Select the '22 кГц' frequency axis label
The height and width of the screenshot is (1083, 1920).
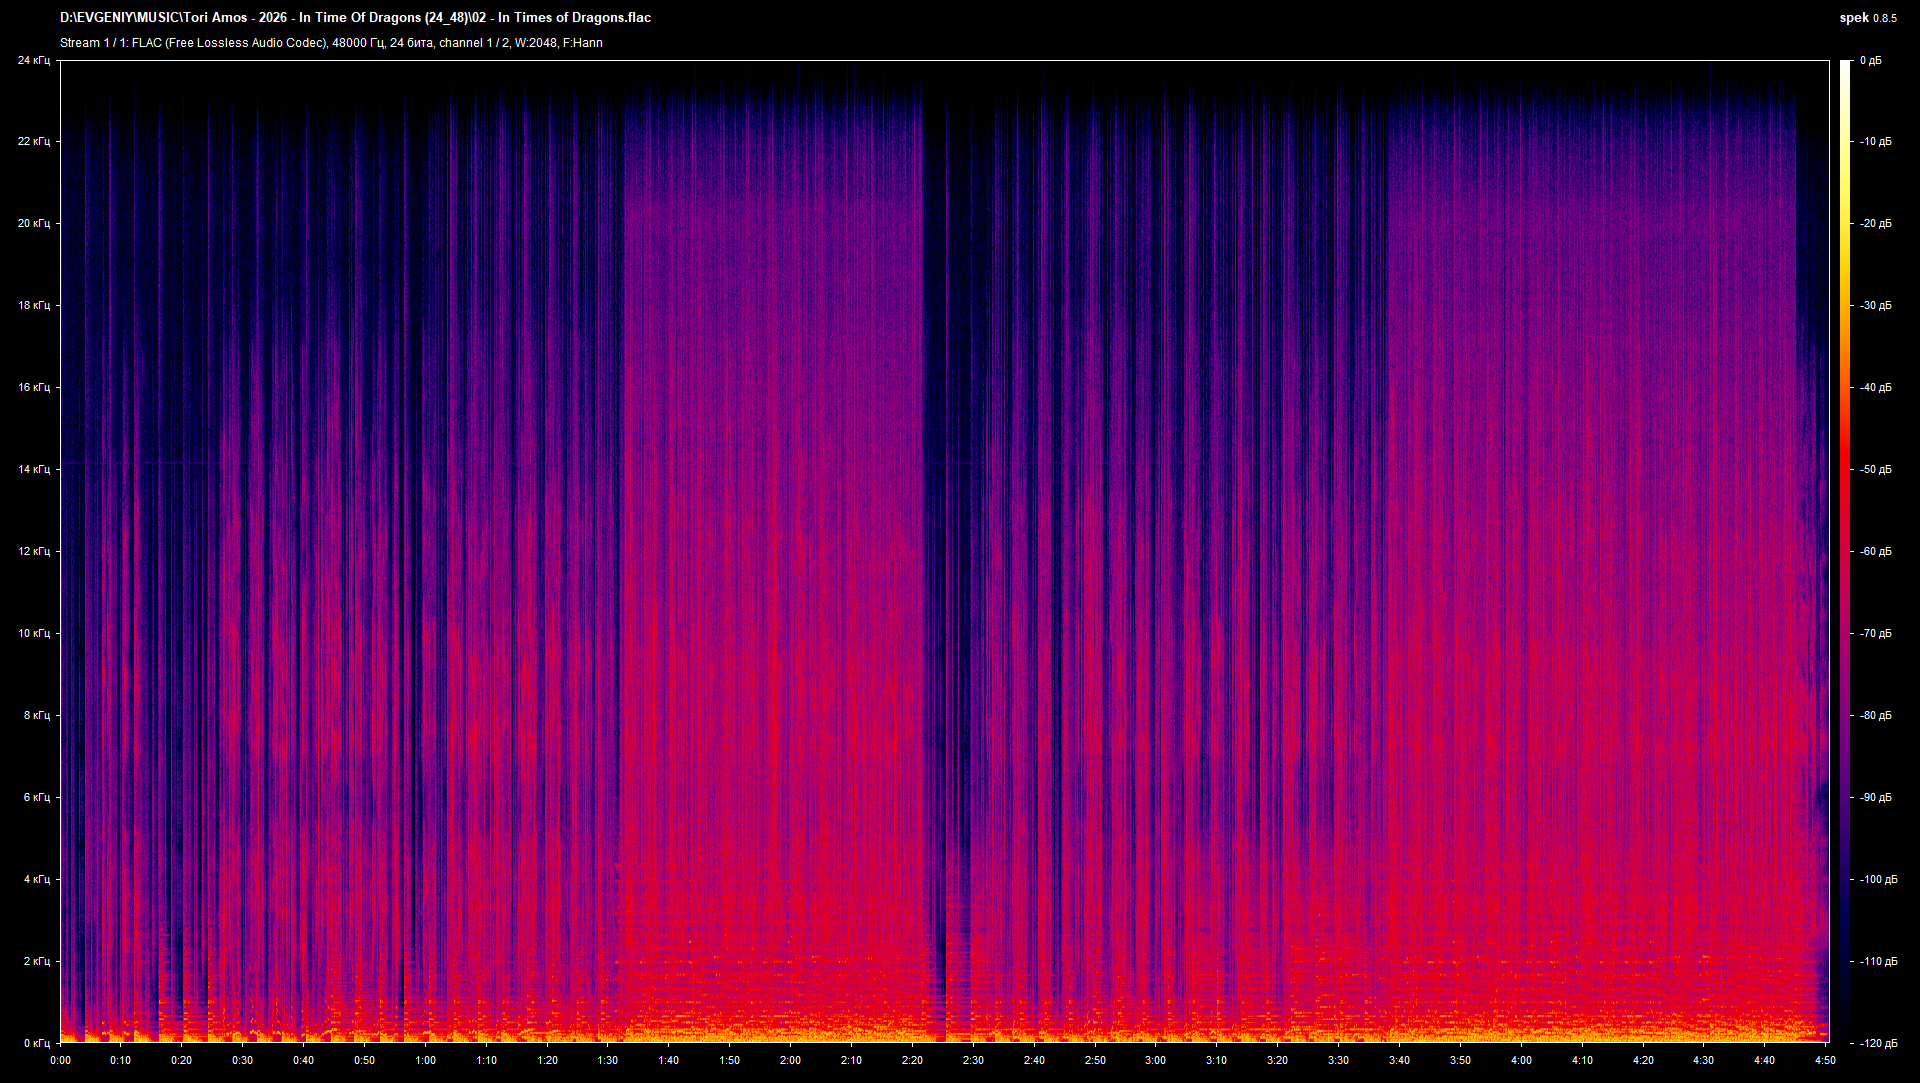(x=33, y=142)
